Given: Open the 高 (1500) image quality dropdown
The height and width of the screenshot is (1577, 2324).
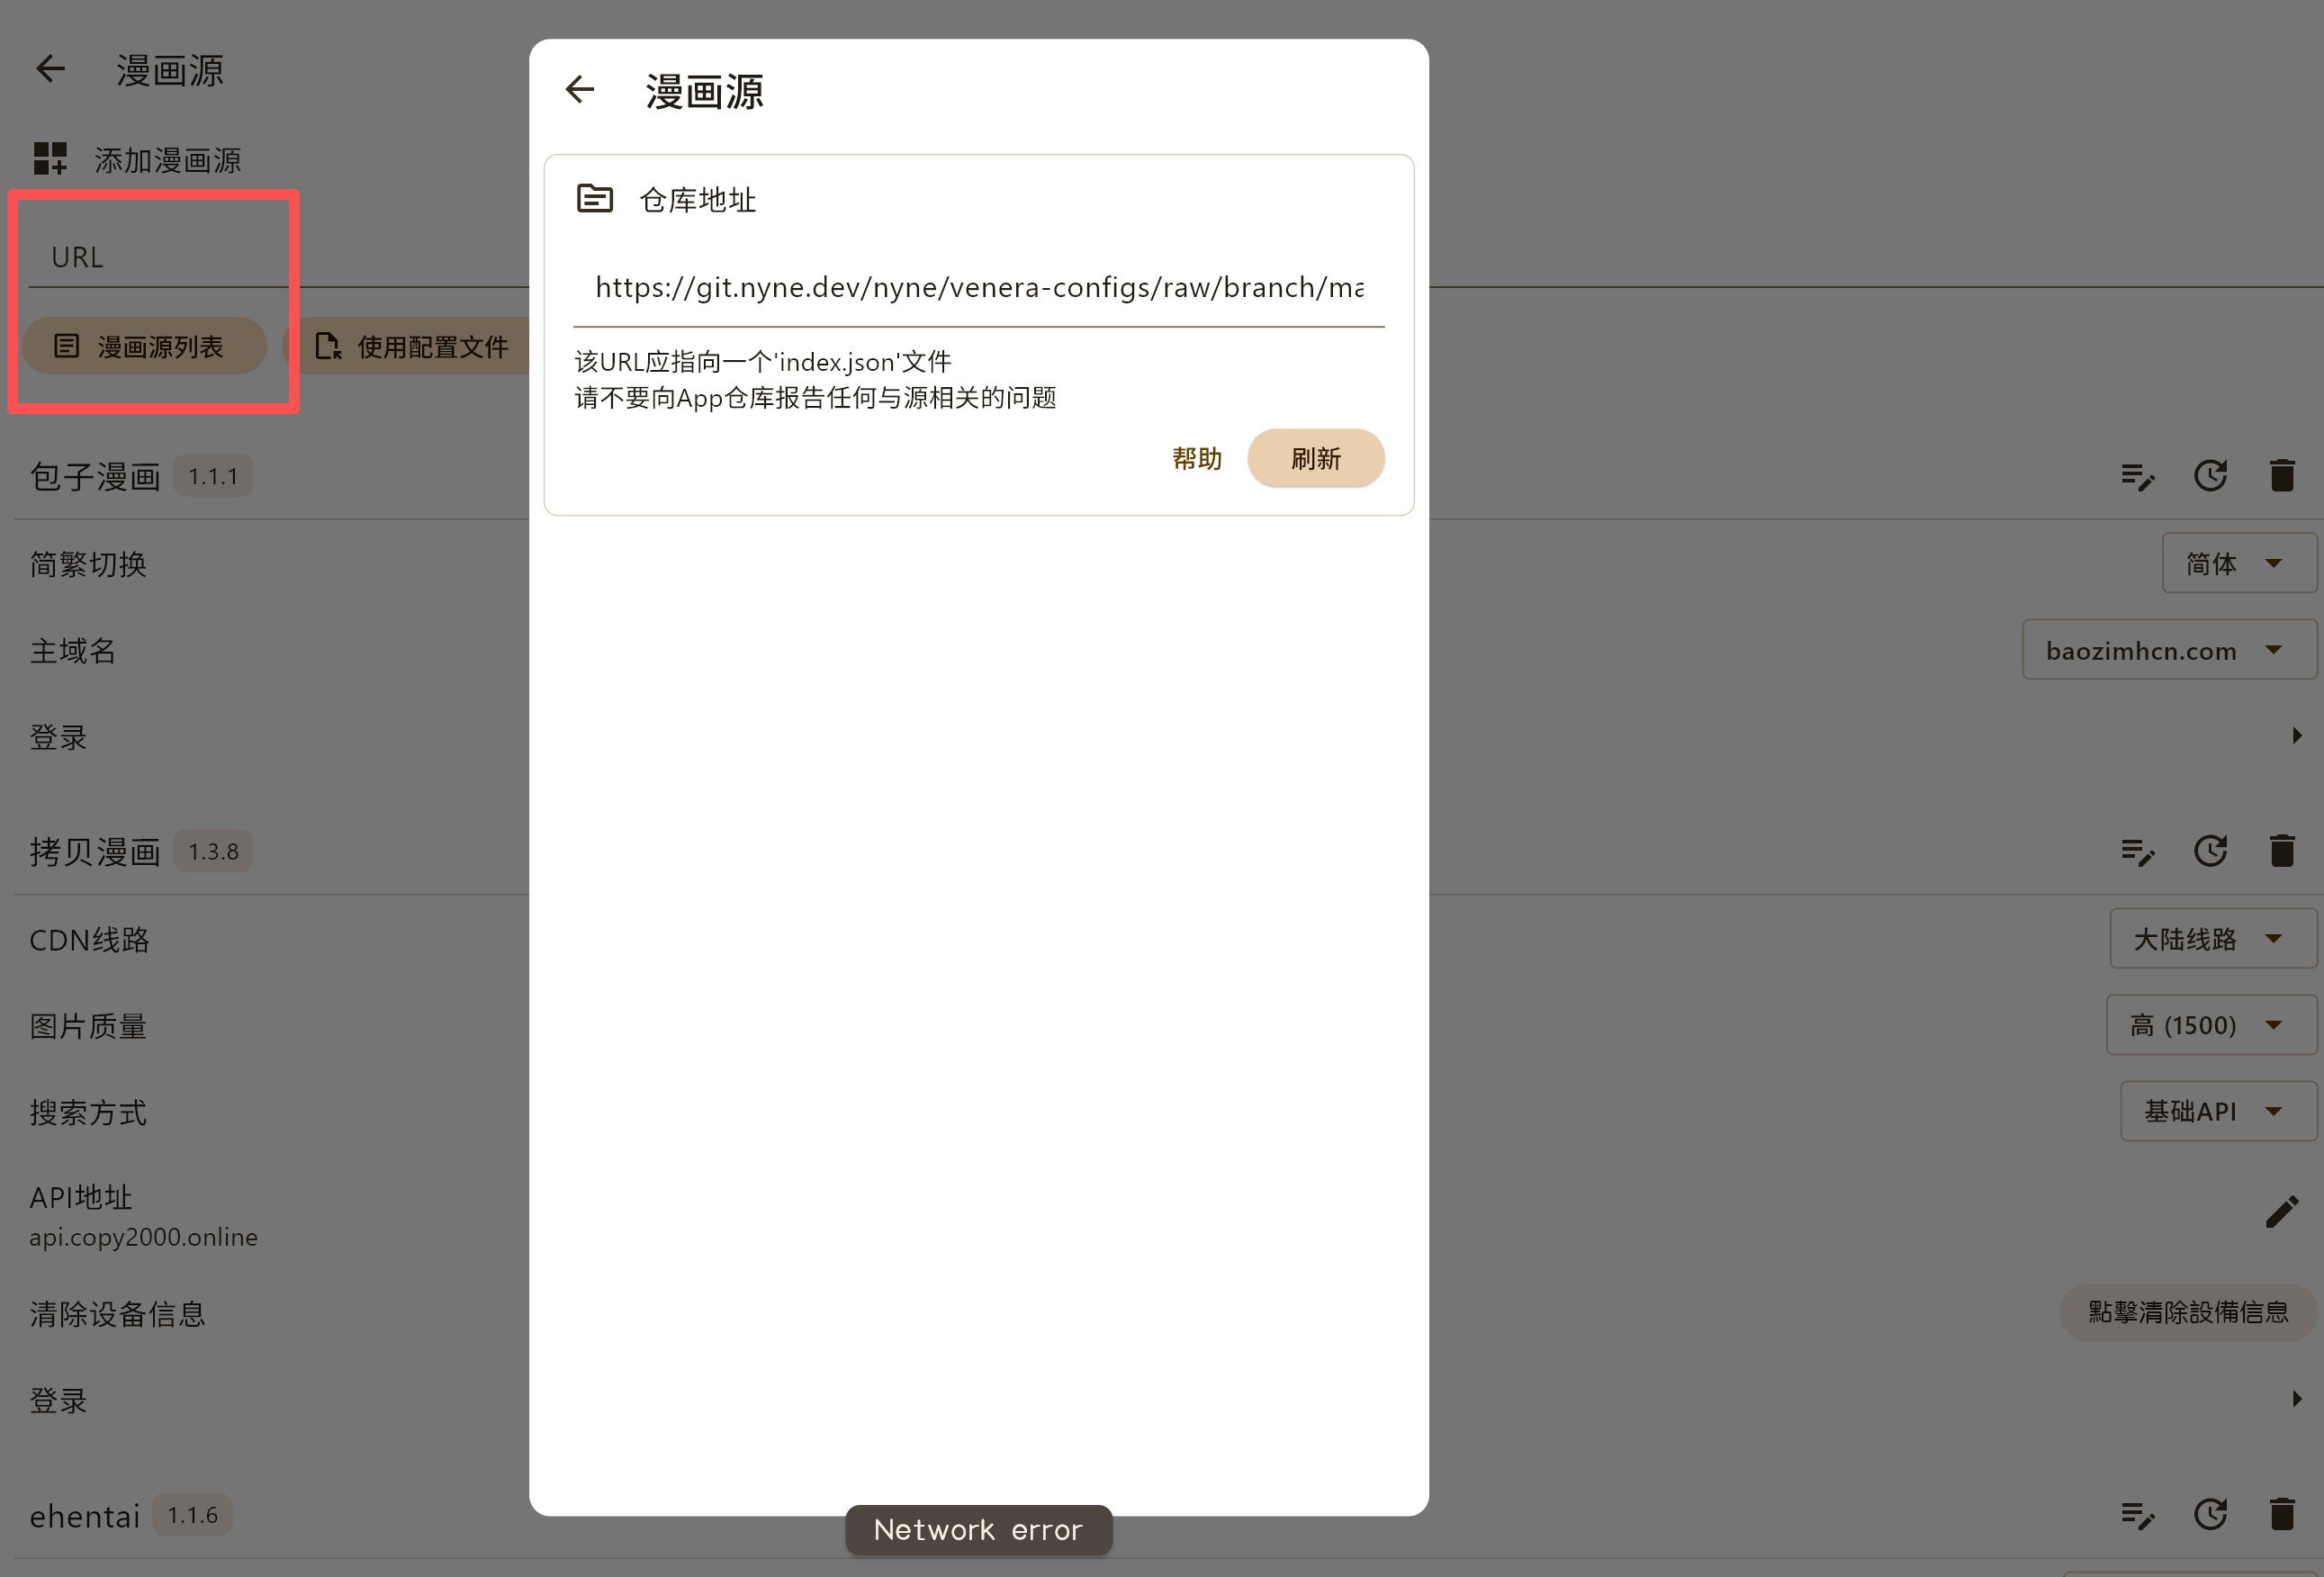Looking at the screenshot, I should coord(2211,1025).
